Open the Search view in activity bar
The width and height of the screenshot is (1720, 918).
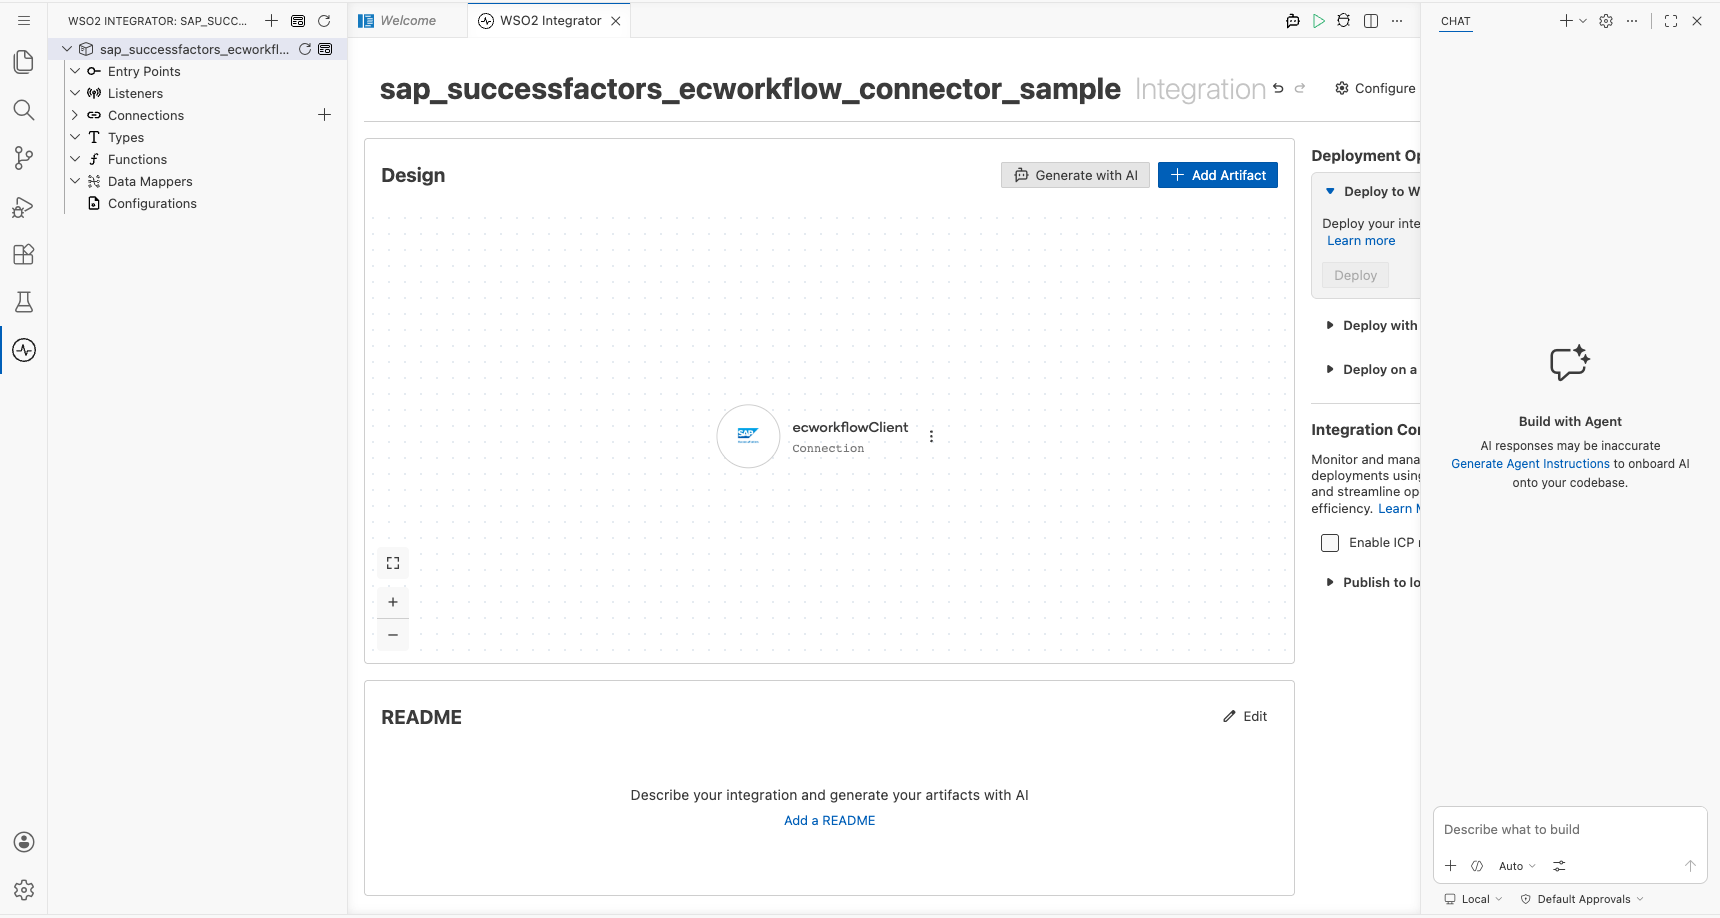point(24,110)
